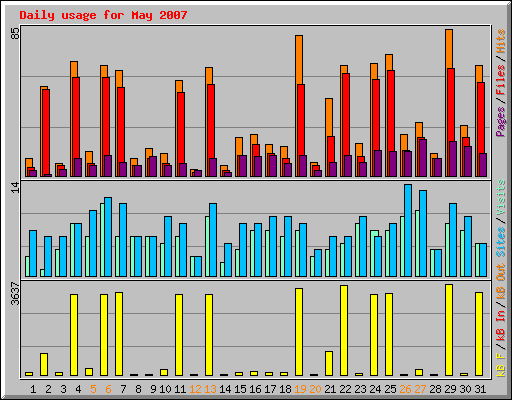The image size is (512, 400).
Task: Click day label "15" on the x-axis
Action: pyautogui.click(x=240, y=389)
